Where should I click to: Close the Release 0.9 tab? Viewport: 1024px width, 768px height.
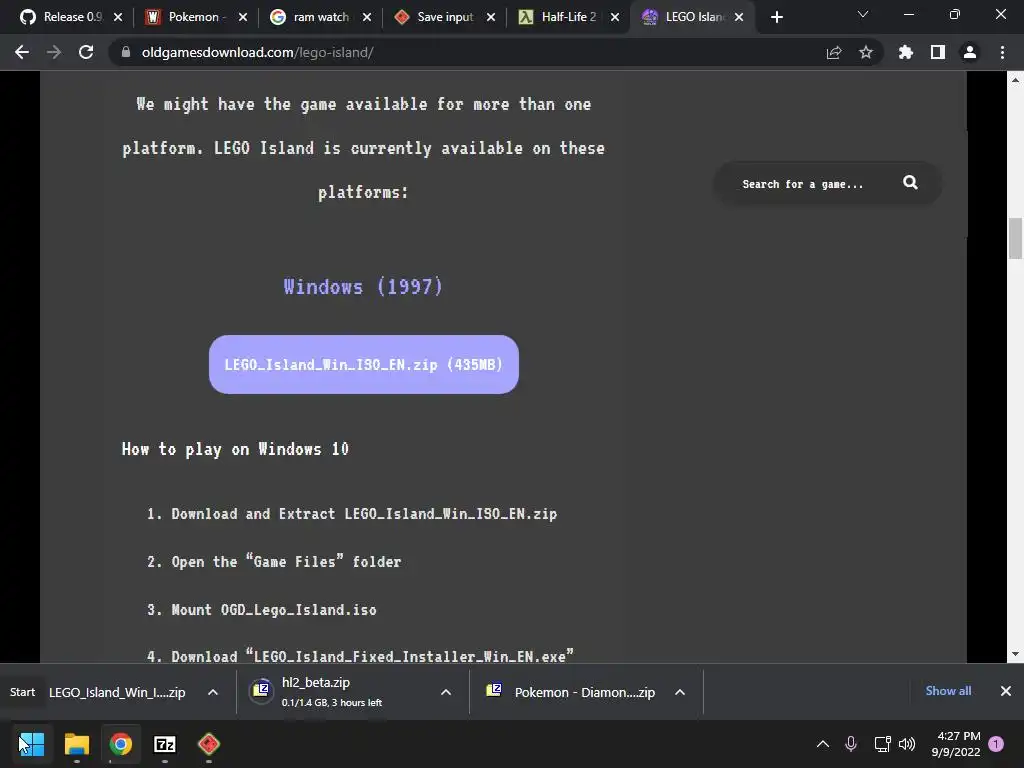[118, 17]
